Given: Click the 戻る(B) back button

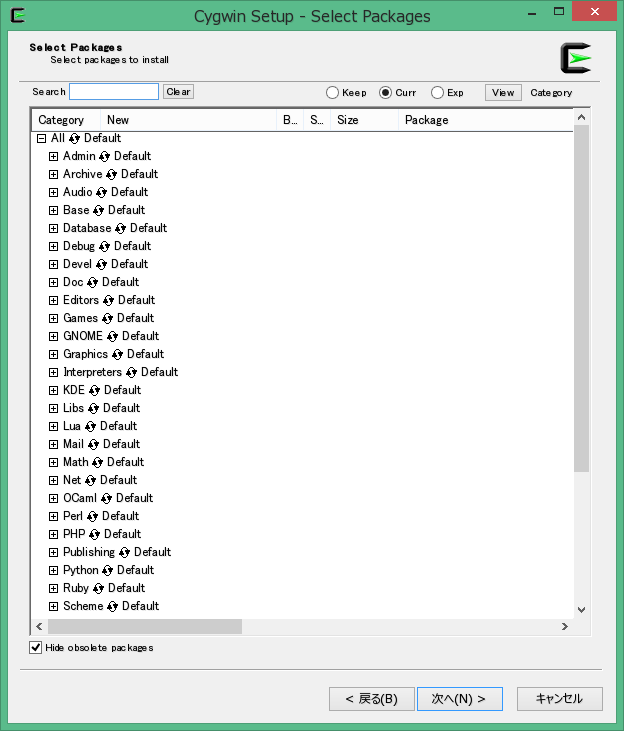Looking at the screenshot, I should pyautogui.click(x=371, y=699).
